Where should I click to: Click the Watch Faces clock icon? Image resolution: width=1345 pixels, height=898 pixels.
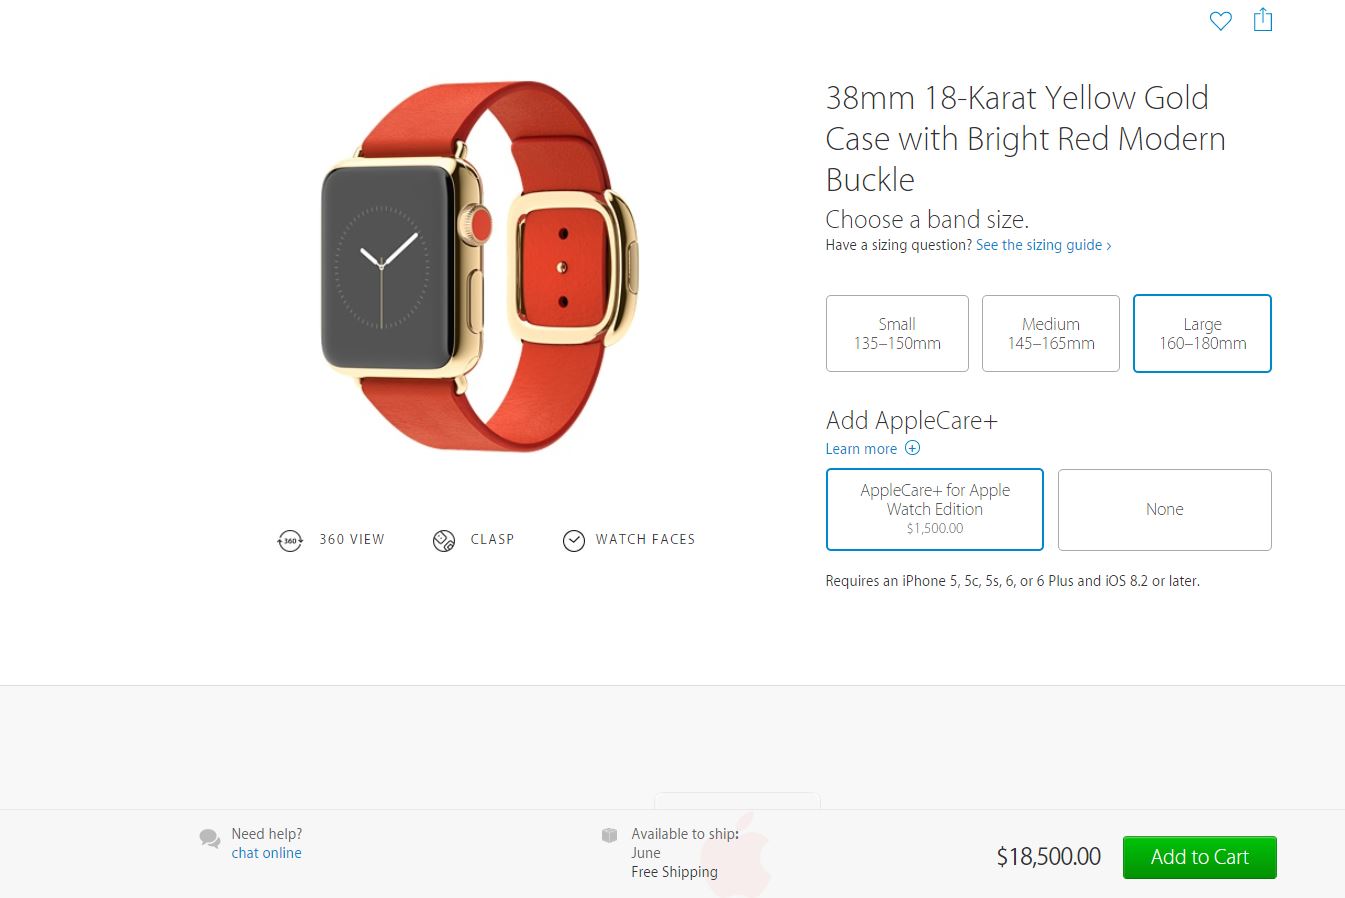(574, 541)
